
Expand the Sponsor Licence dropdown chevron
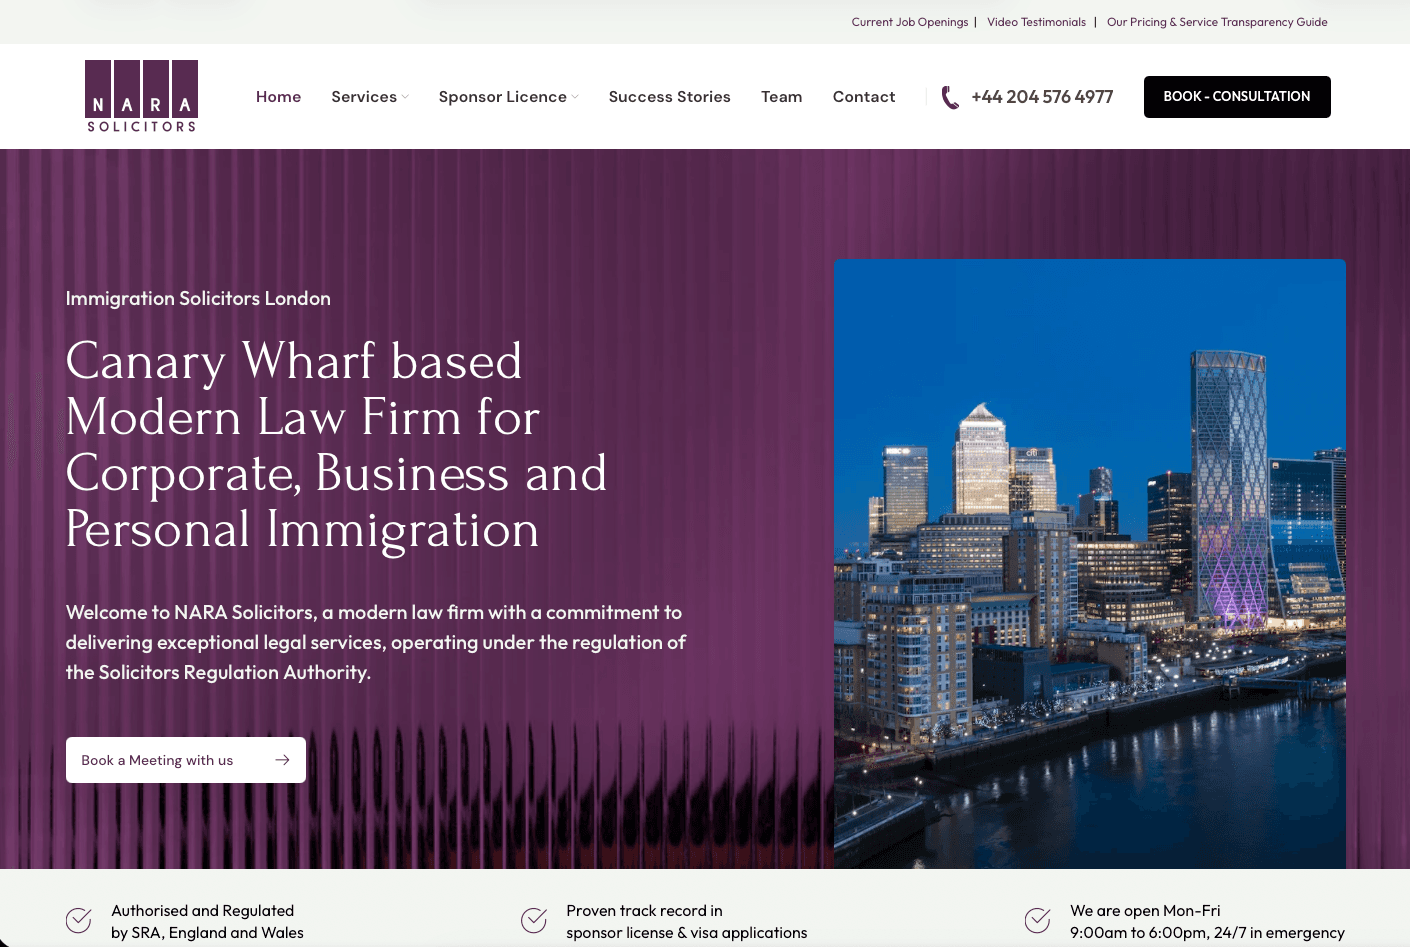coord(575,97)
